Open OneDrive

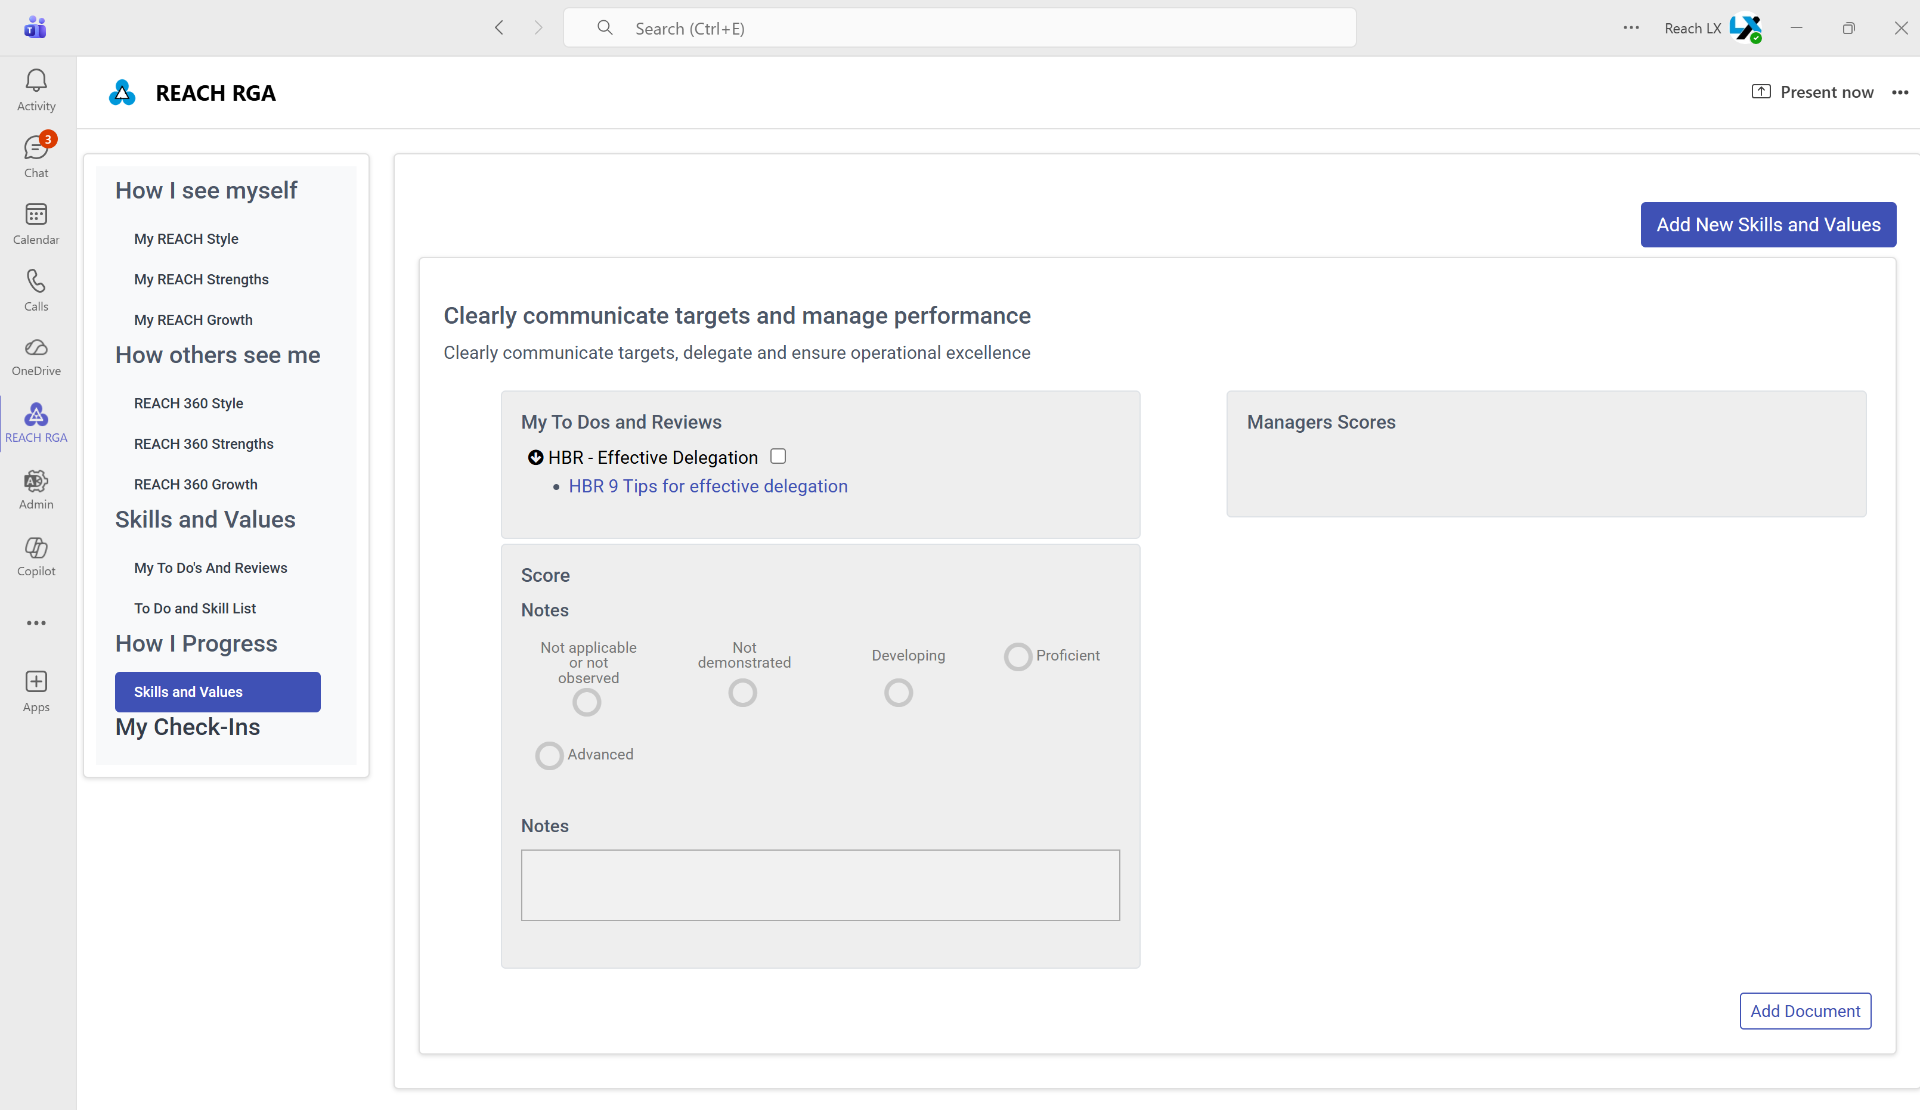pyautogui.click(x=36, y=356)
